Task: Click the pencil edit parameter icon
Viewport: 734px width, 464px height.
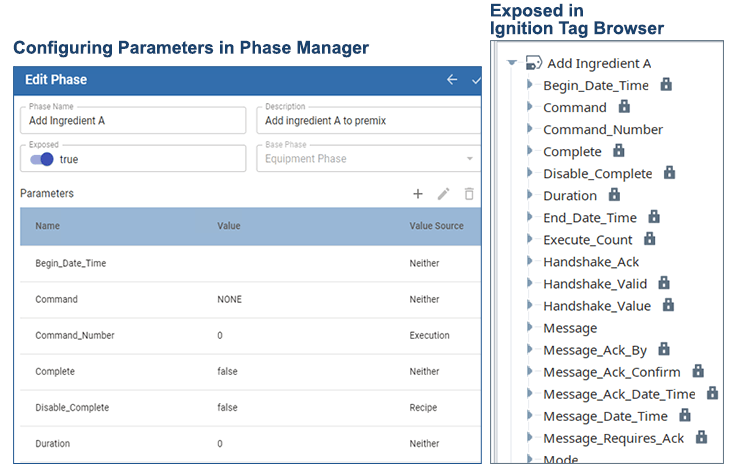Action: tap(444, 194)
